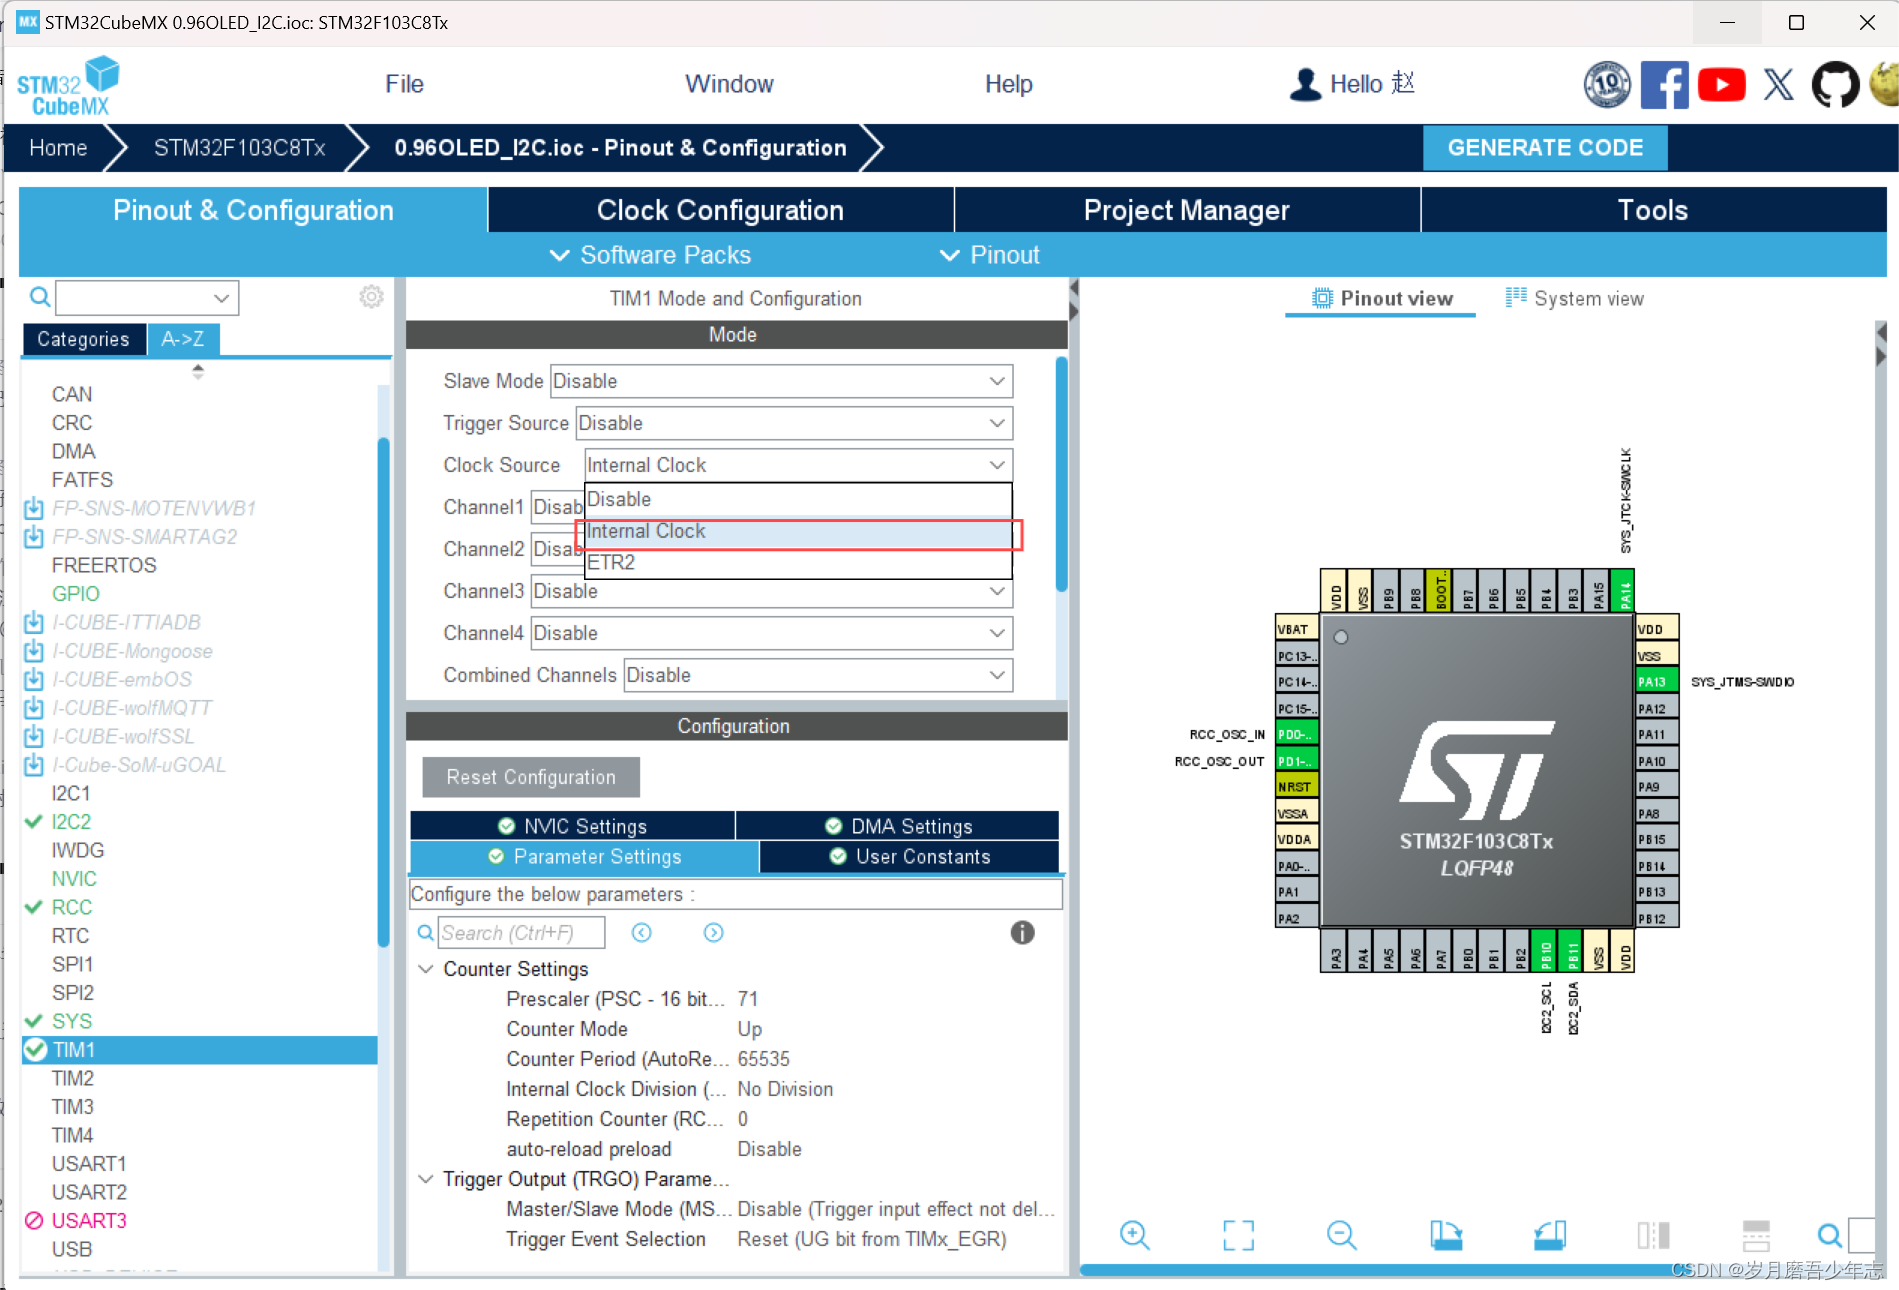Collapse the Counter Settings group
This screenshot has height=1290, width=1899.
point(426,969)
